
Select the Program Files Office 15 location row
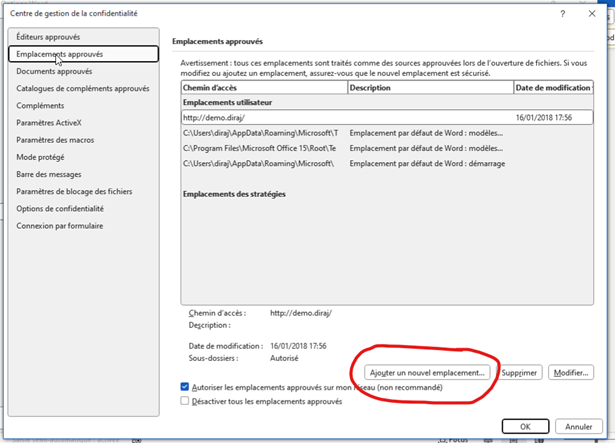tap(262, 147)
